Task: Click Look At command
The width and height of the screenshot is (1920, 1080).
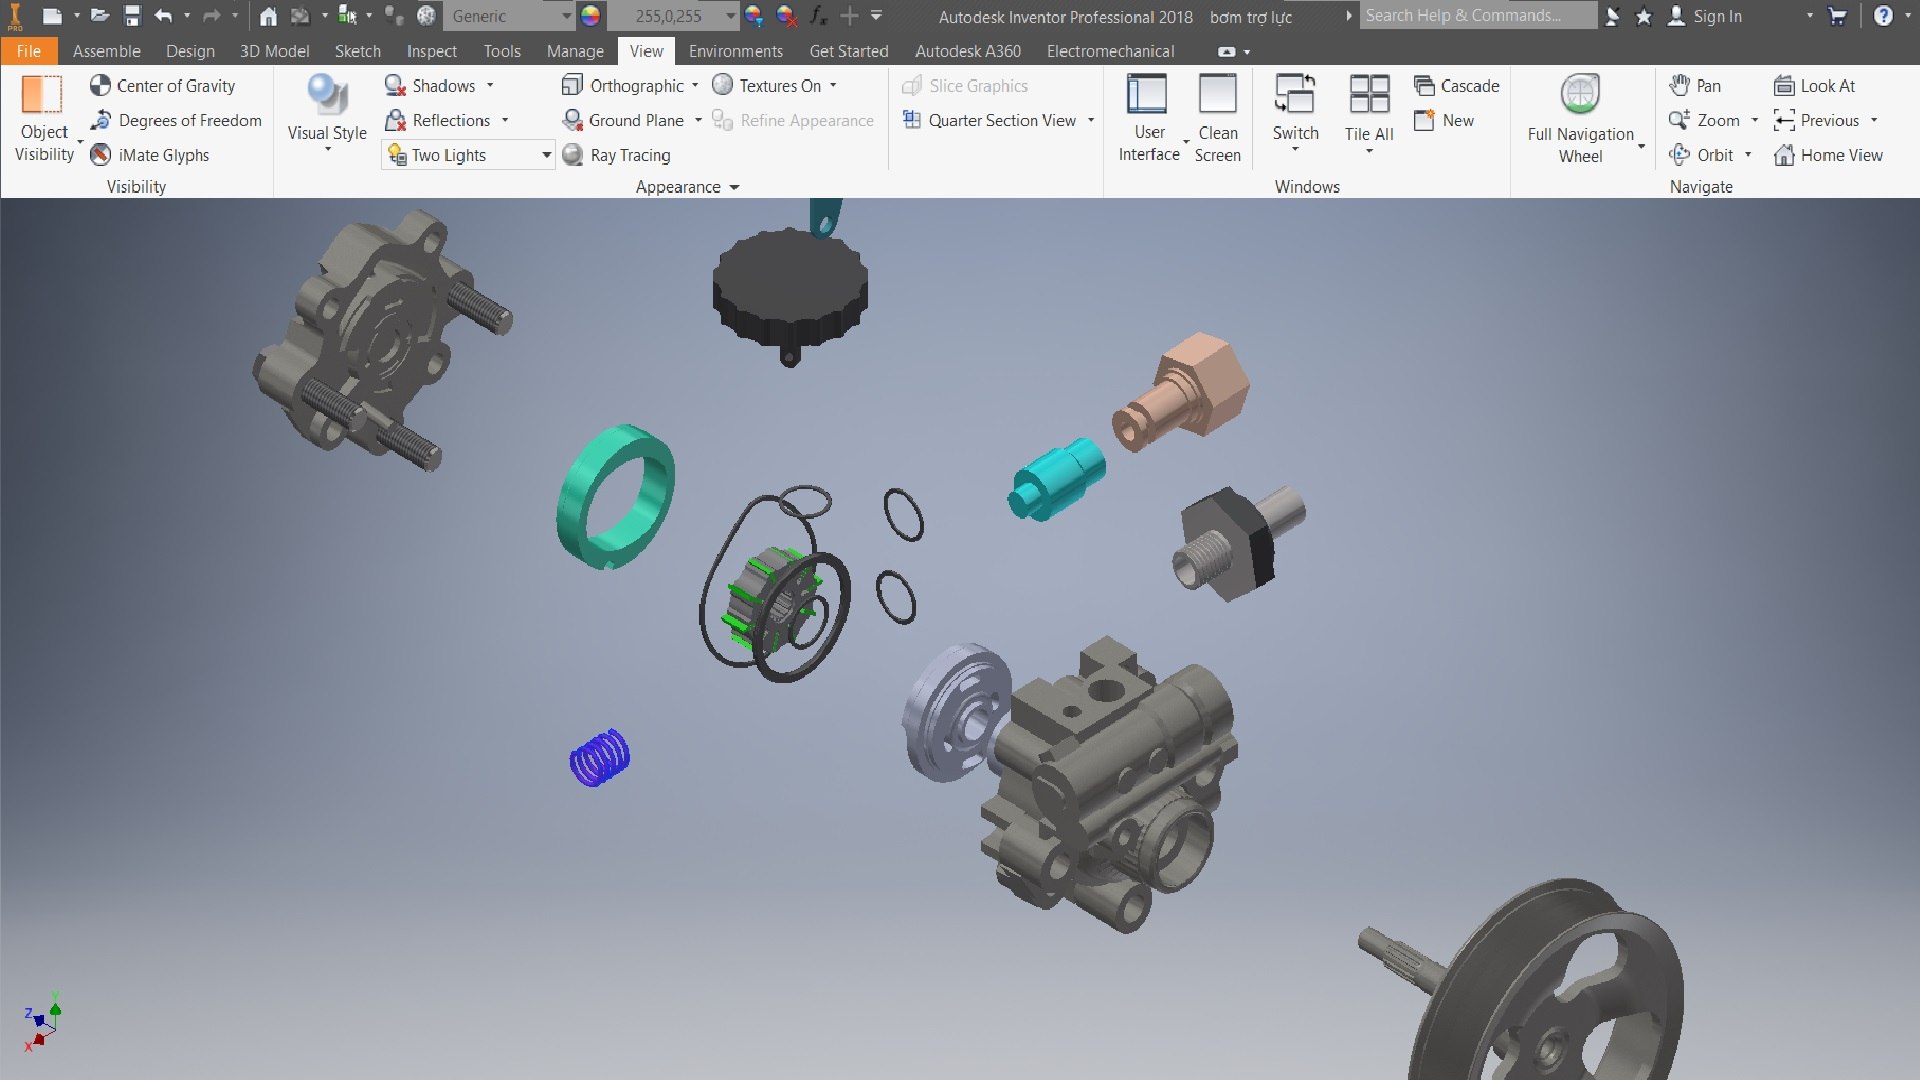Action: pyautogui.click(x=1814, y=86)
